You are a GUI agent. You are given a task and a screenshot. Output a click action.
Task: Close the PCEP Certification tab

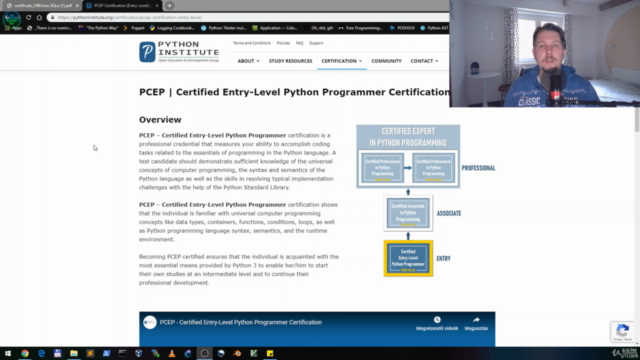(157, 6)
